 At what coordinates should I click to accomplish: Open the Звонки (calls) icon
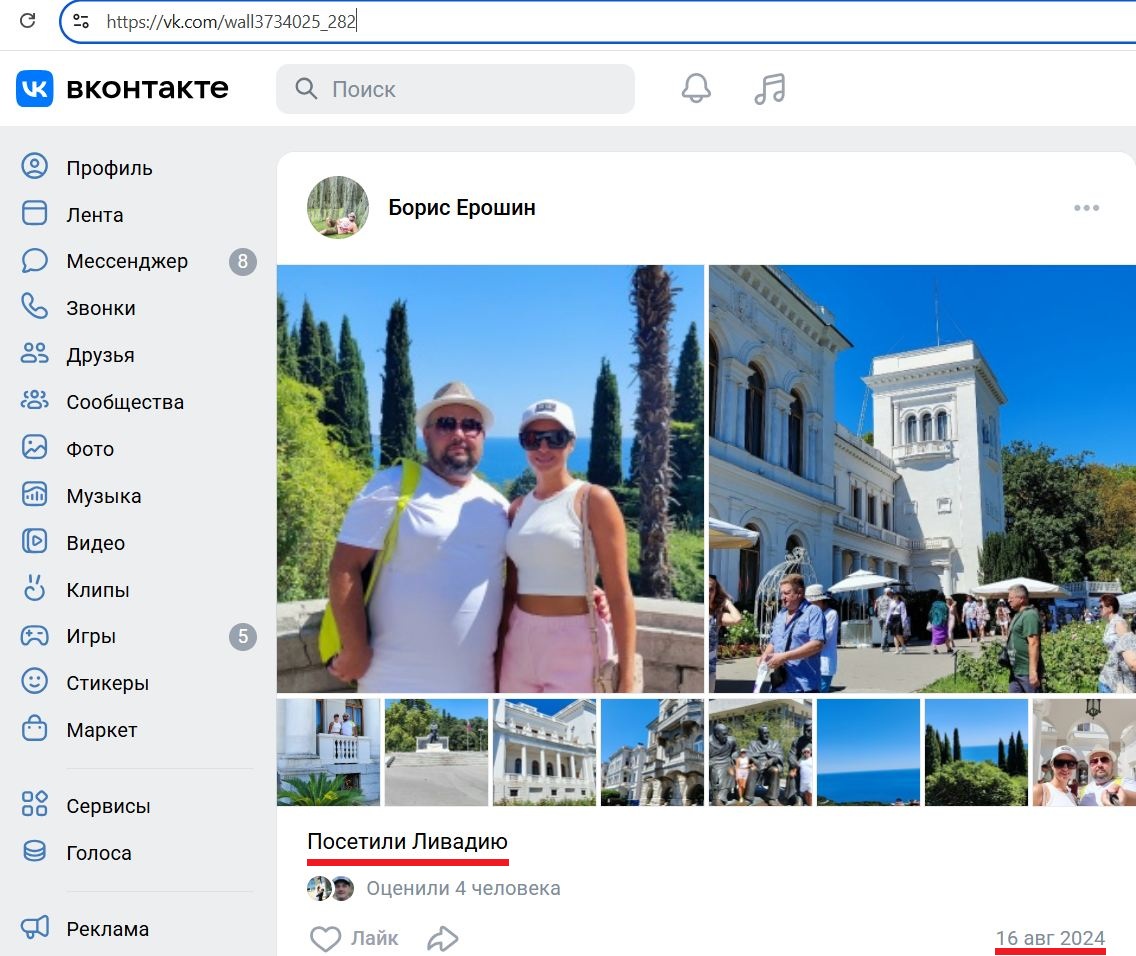coord(34,308)
